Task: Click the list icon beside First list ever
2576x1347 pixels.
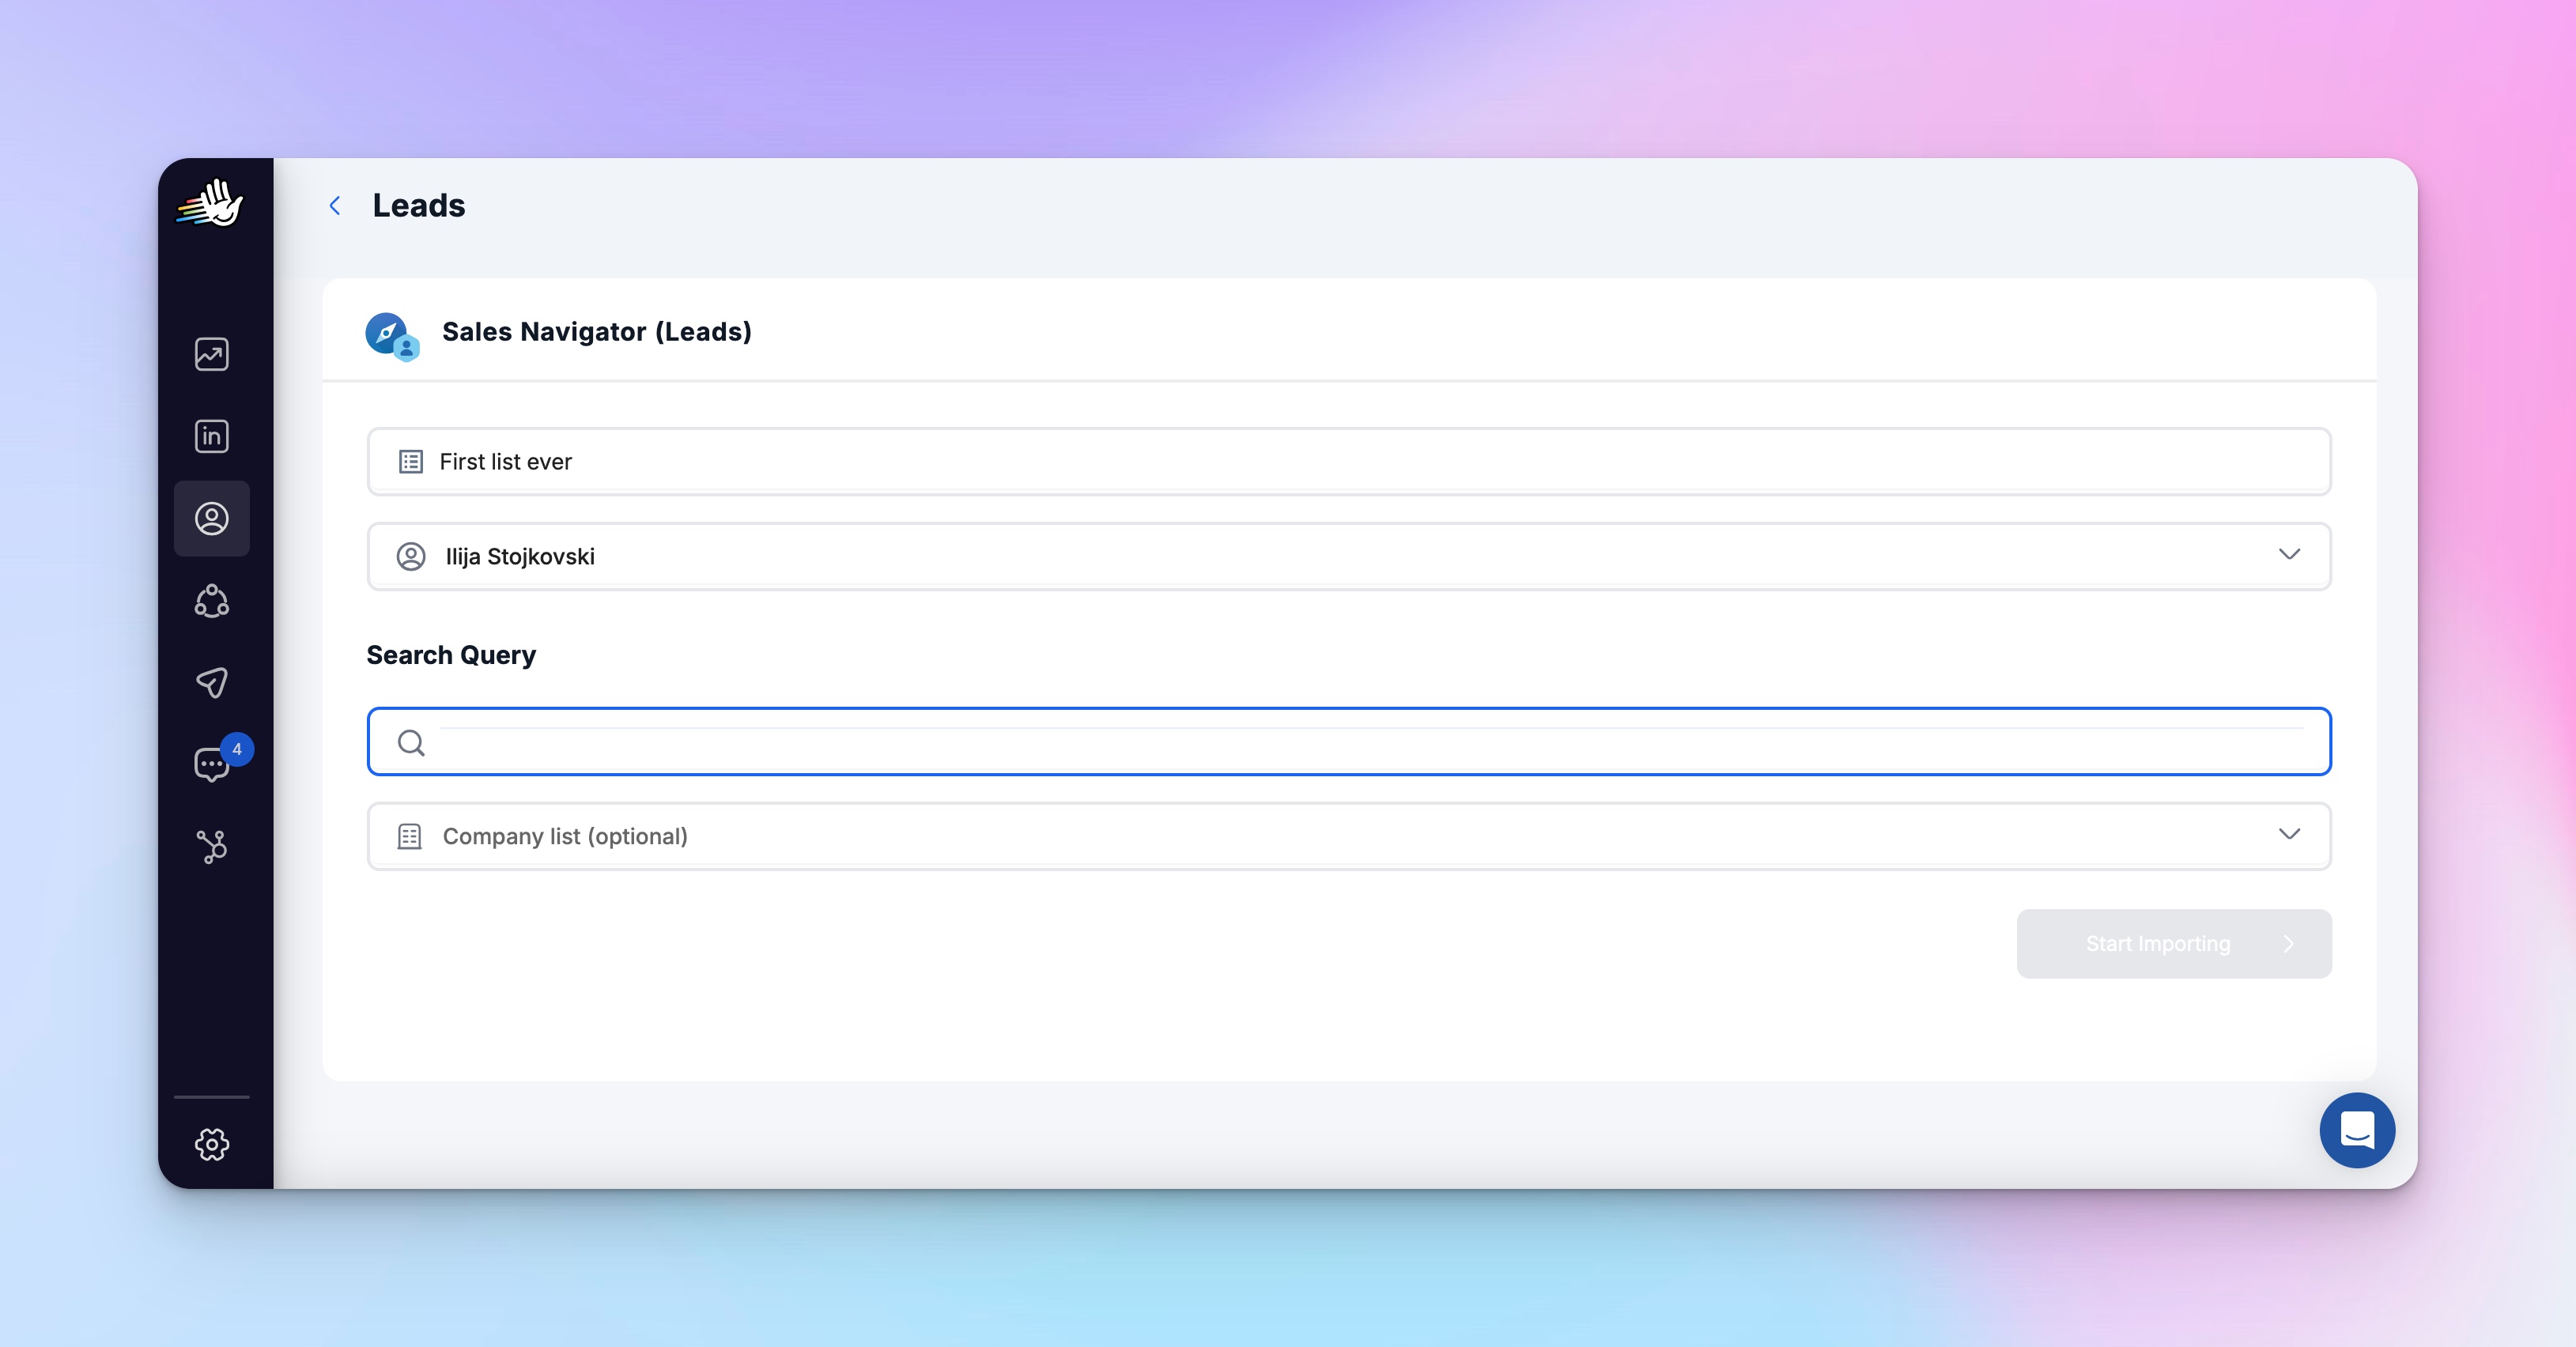Action: (411, 462)
